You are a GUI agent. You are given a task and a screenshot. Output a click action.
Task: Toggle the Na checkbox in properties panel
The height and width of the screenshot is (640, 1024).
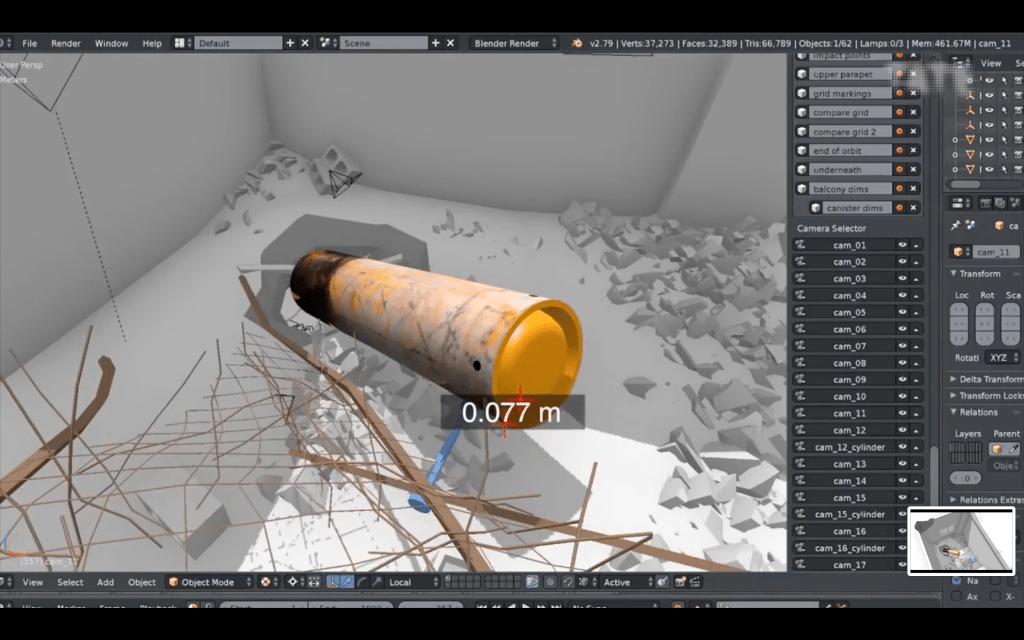pos(956,580)
